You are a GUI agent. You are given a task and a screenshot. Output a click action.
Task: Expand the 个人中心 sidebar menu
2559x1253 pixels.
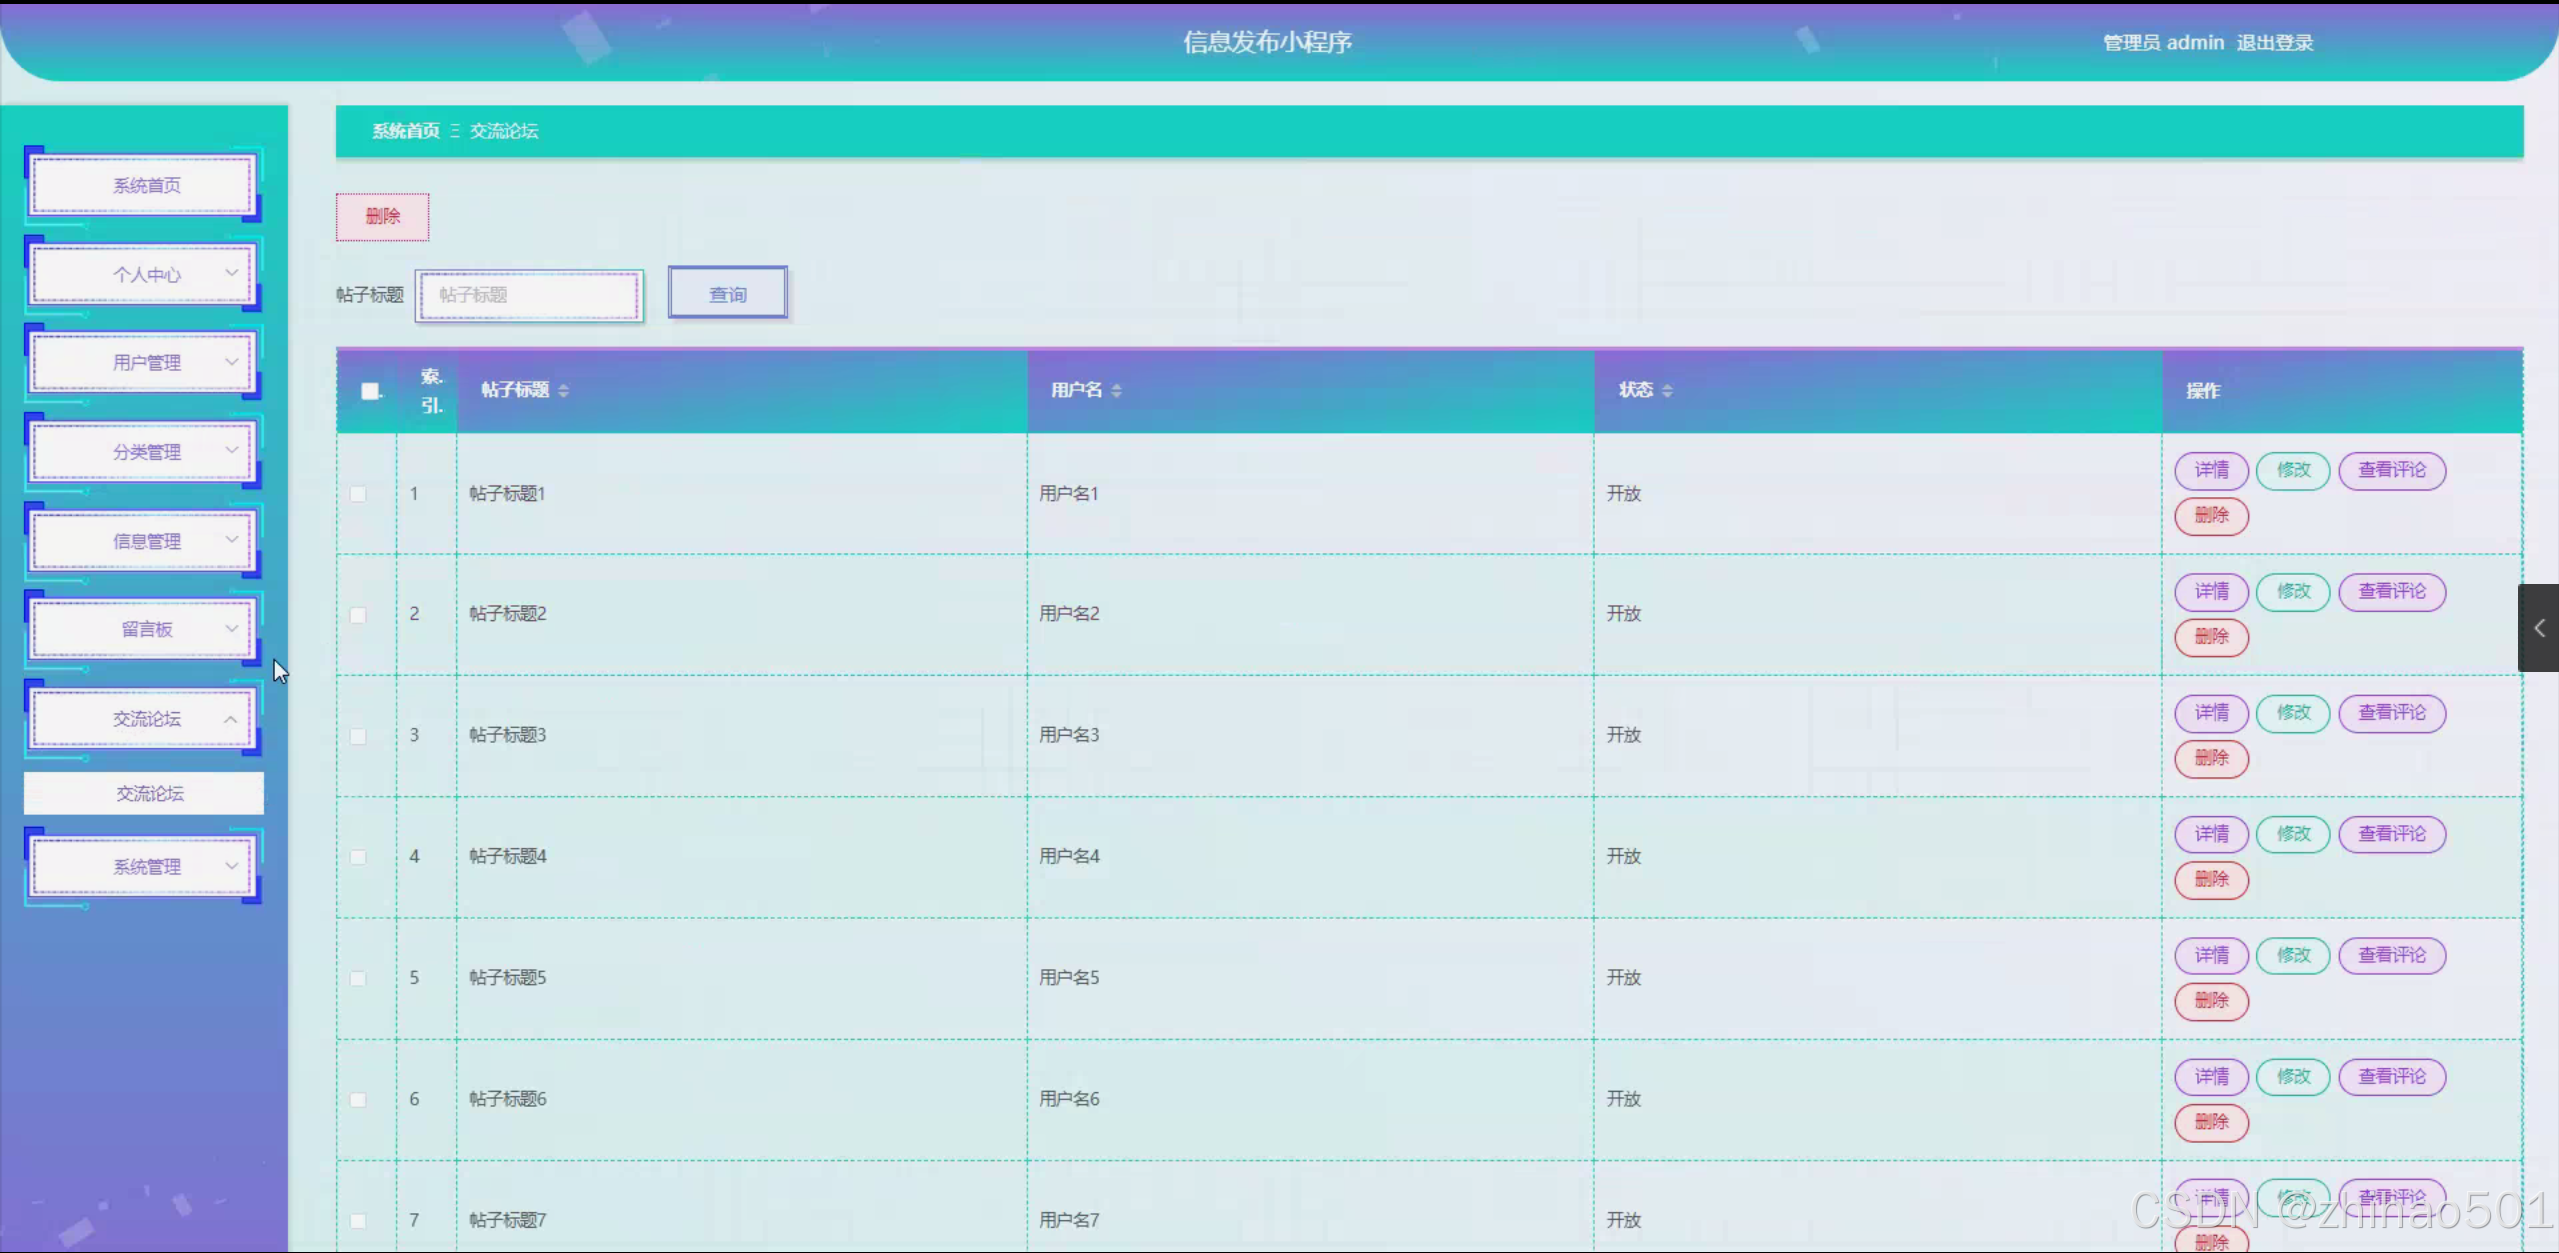(x=145, y=274)
